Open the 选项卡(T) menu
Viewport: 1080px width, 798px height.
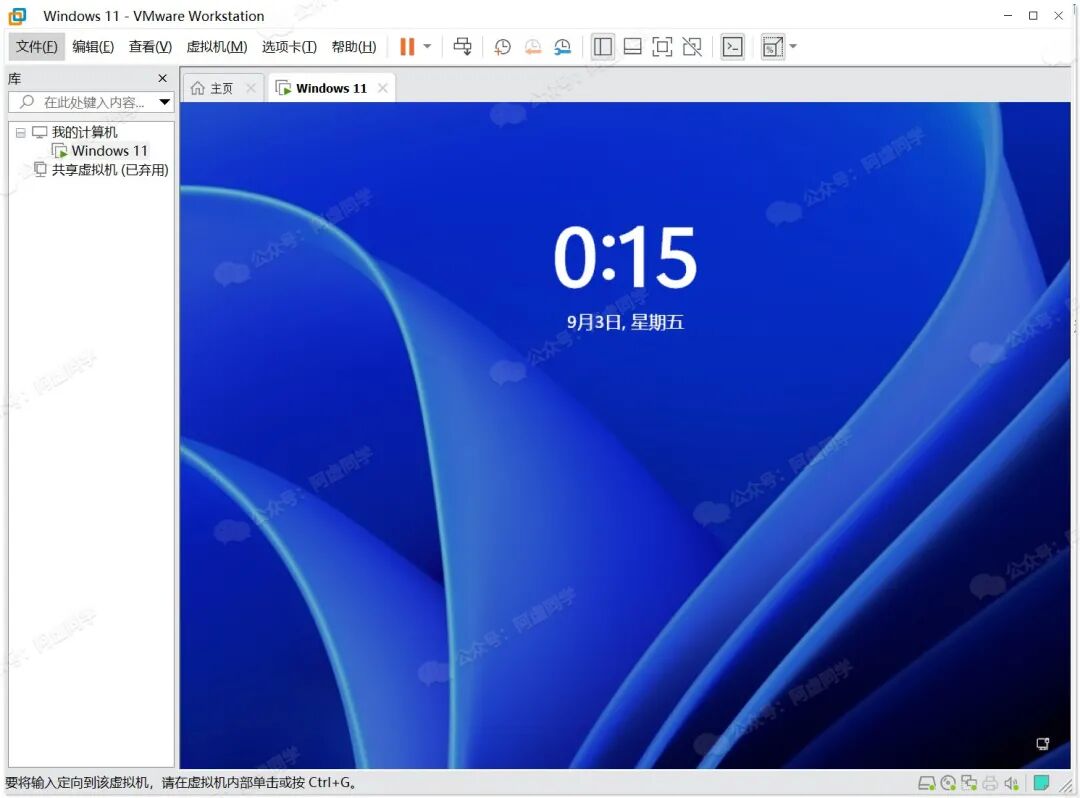289,47
